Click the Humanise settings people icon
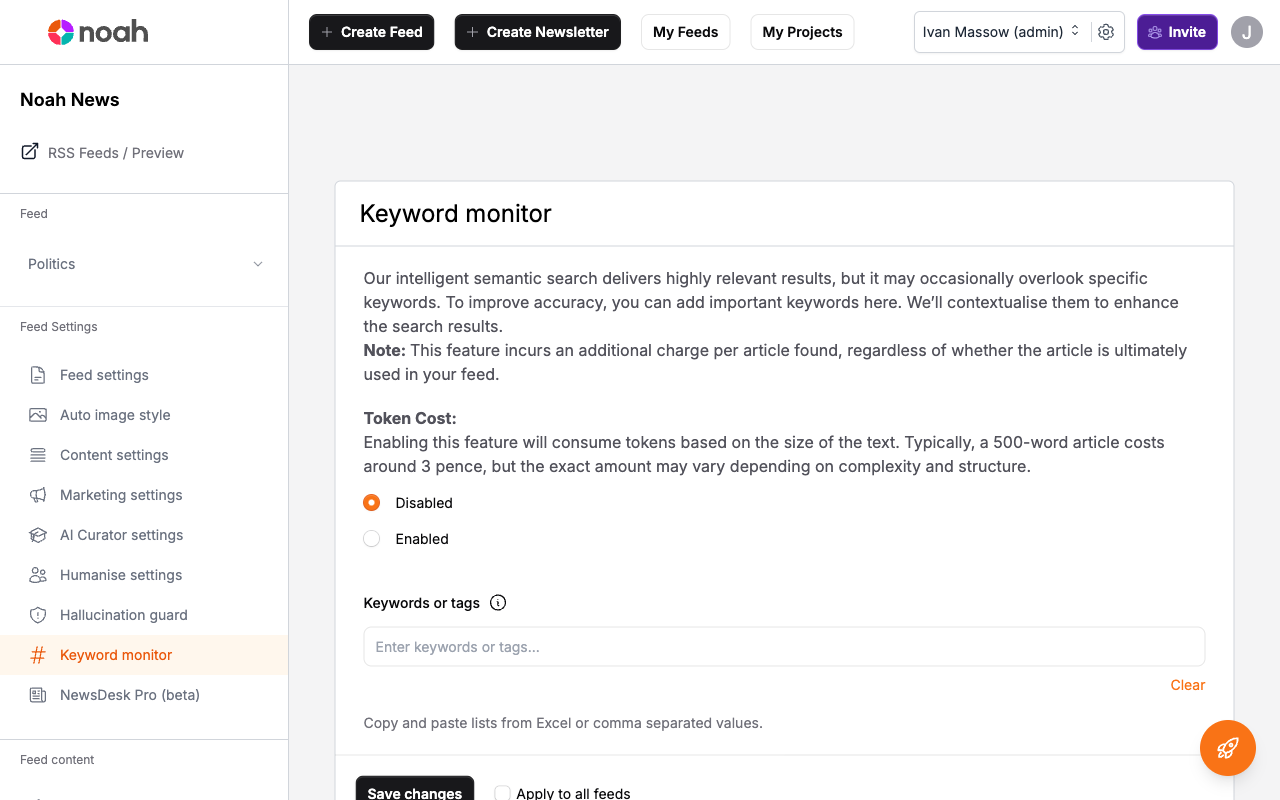 point(37,575)
